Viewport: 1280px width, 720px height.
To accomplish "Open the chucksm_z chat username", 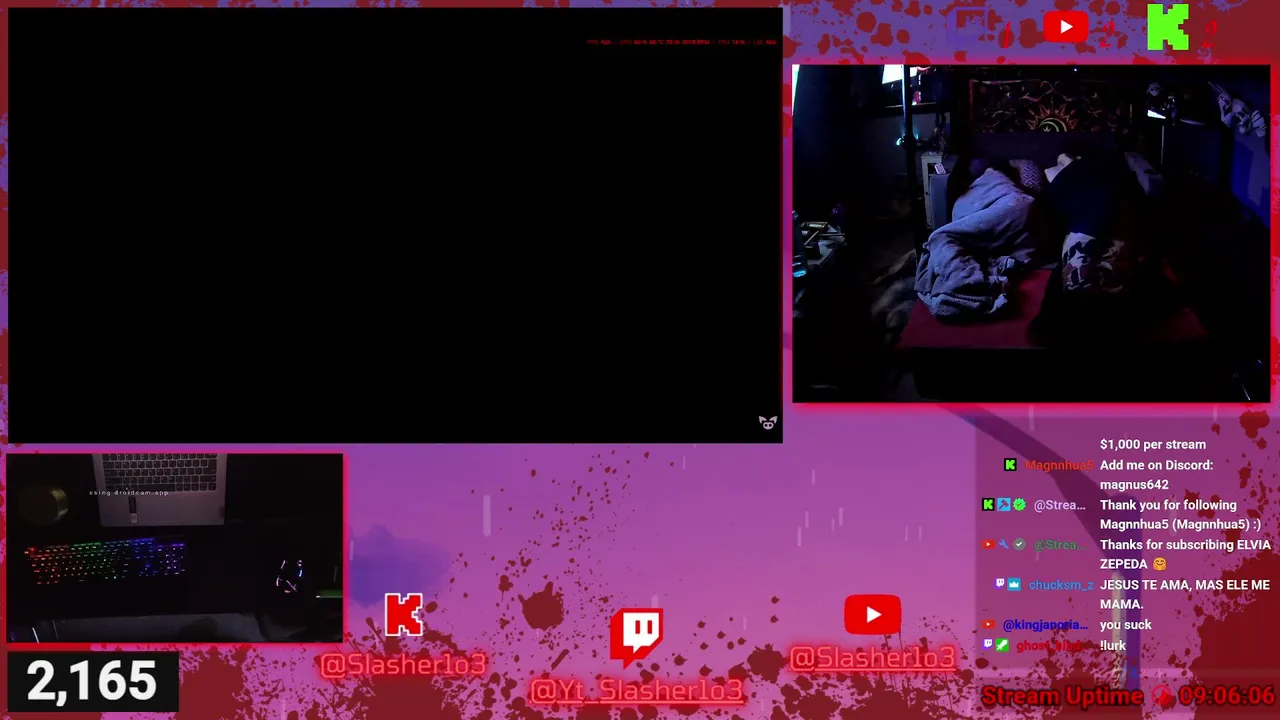I will [1060, 585].
